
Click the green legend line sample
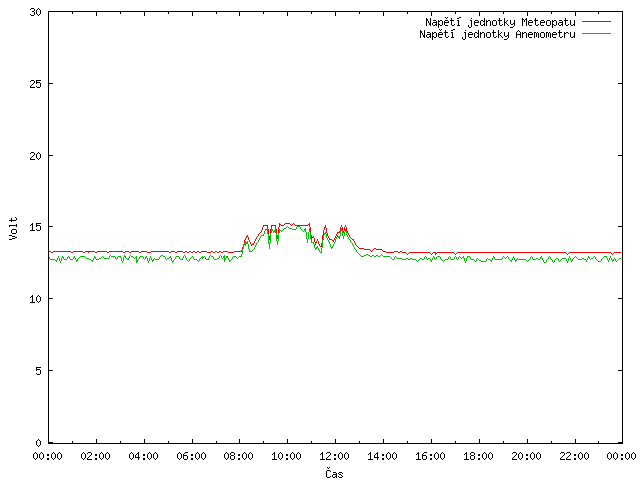coord(596,33)
